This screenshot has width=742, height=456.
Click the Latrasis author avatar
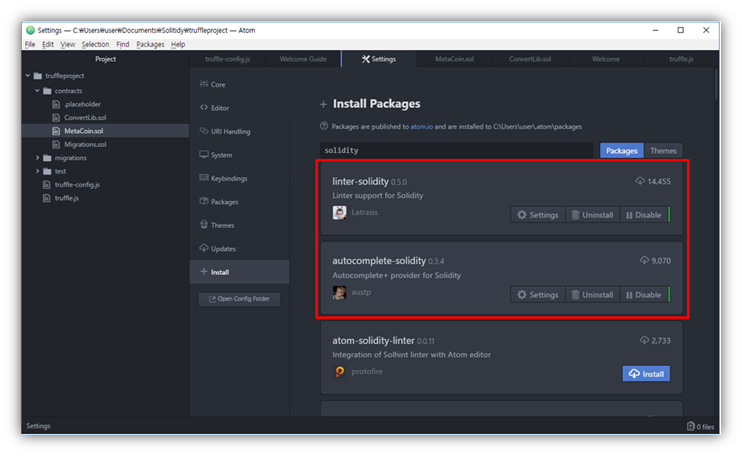[x=339, y=212]
